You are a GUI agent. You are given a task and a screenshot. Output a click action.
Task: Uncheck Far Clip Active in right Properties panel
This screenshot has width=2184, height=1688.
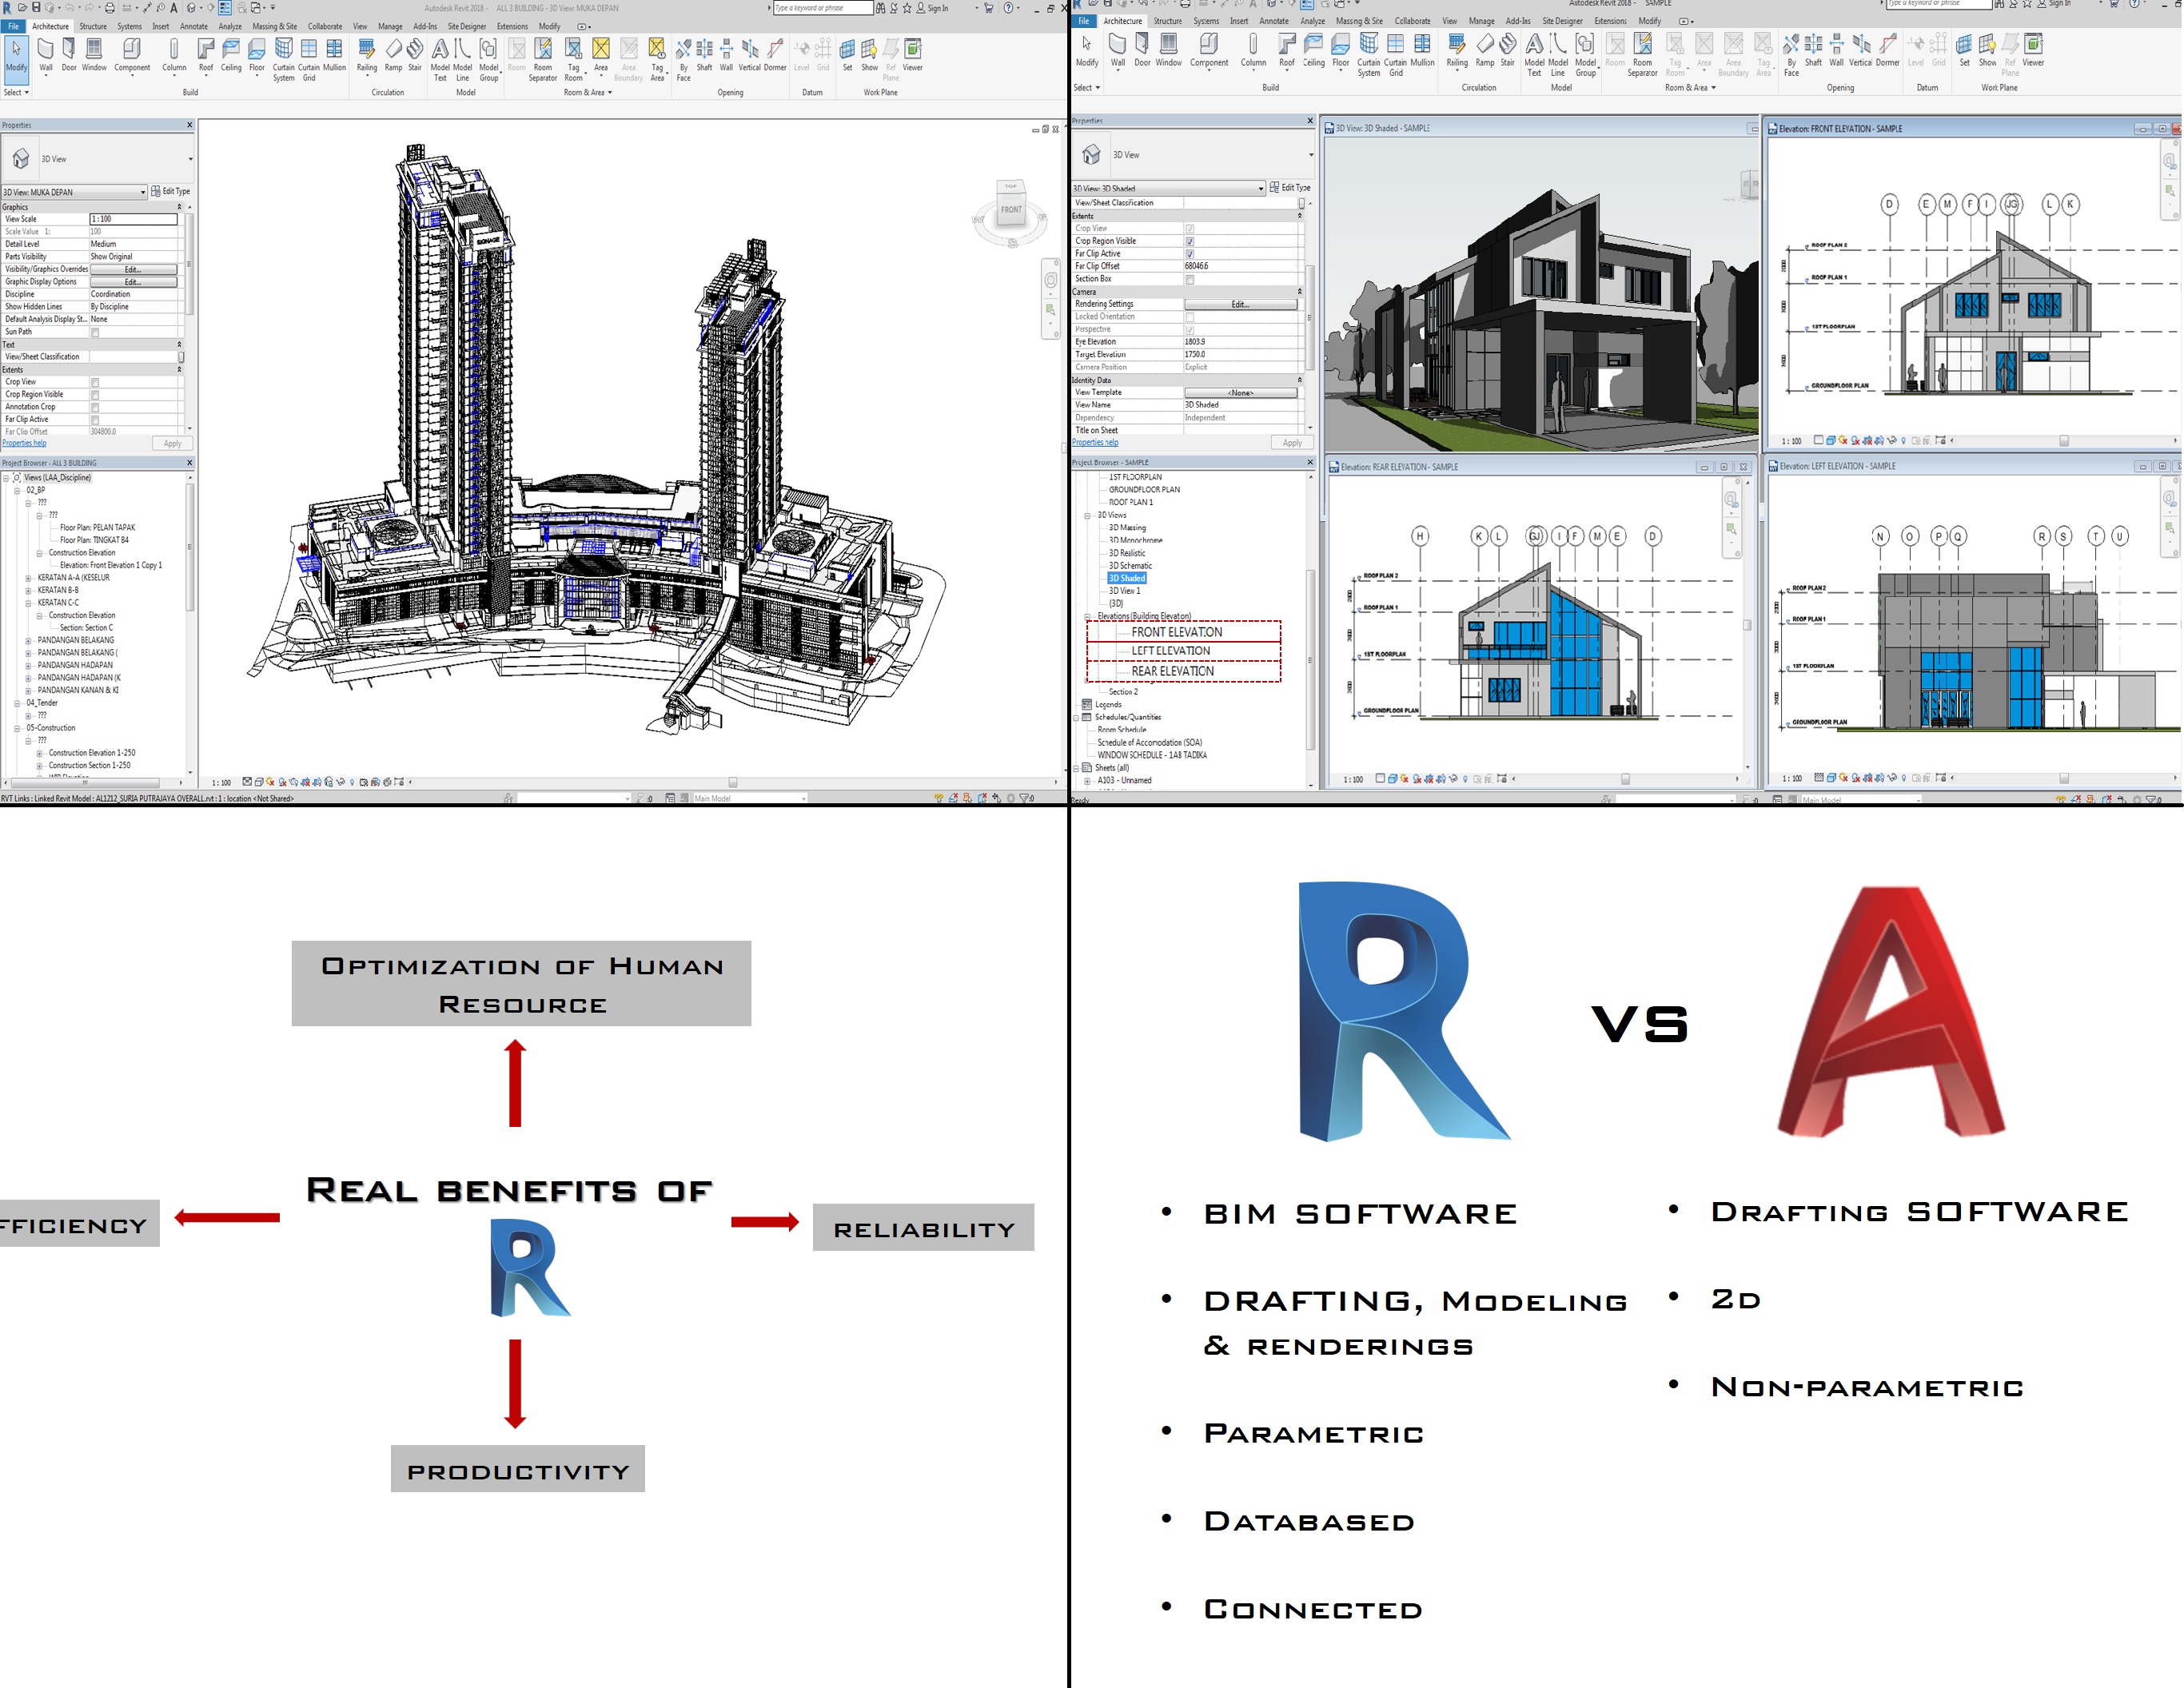1190,254
